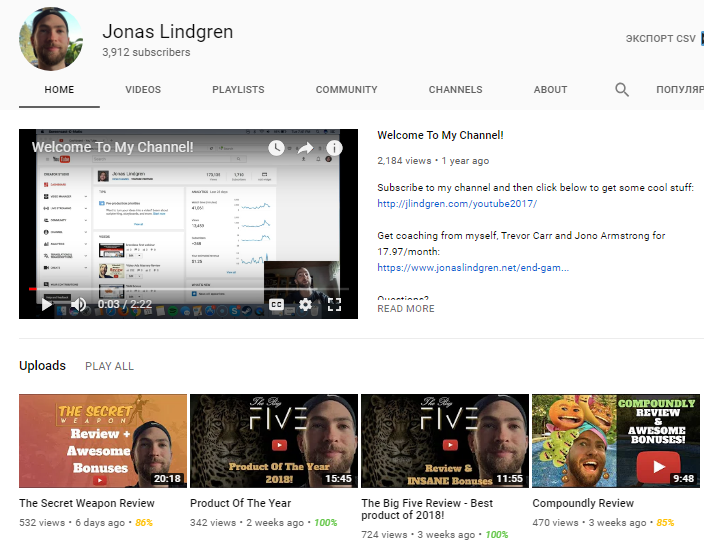The height and width of the screenshot is (543, 704).
Task: Click PLAY ALL next to Uploads
Action: [110, 366]
